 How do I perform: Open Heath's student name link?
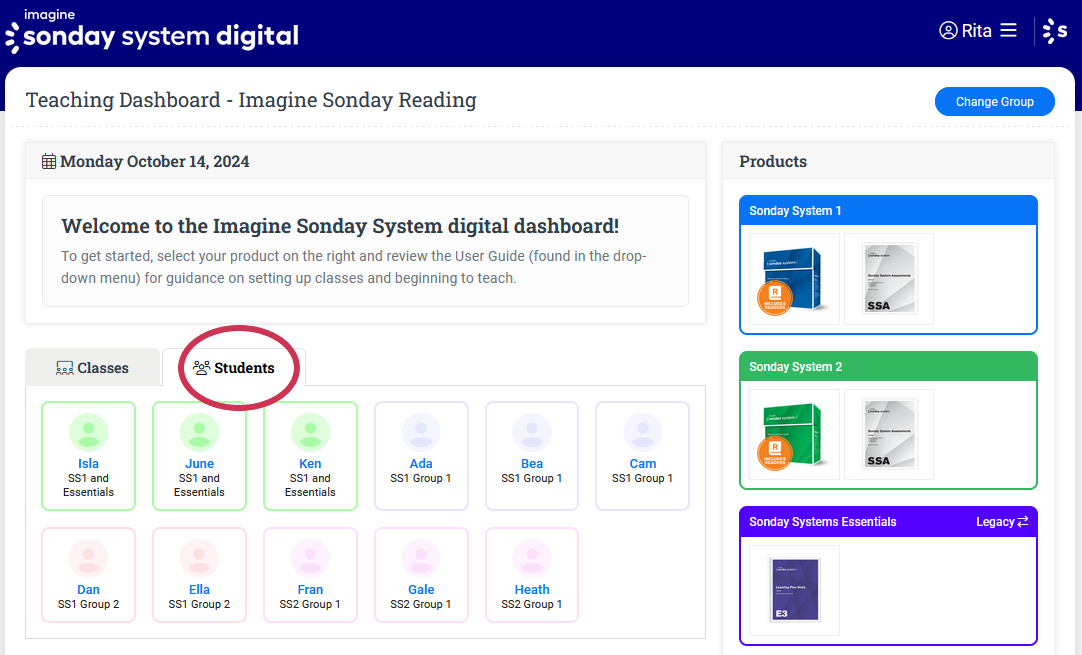tap(532, 589)
